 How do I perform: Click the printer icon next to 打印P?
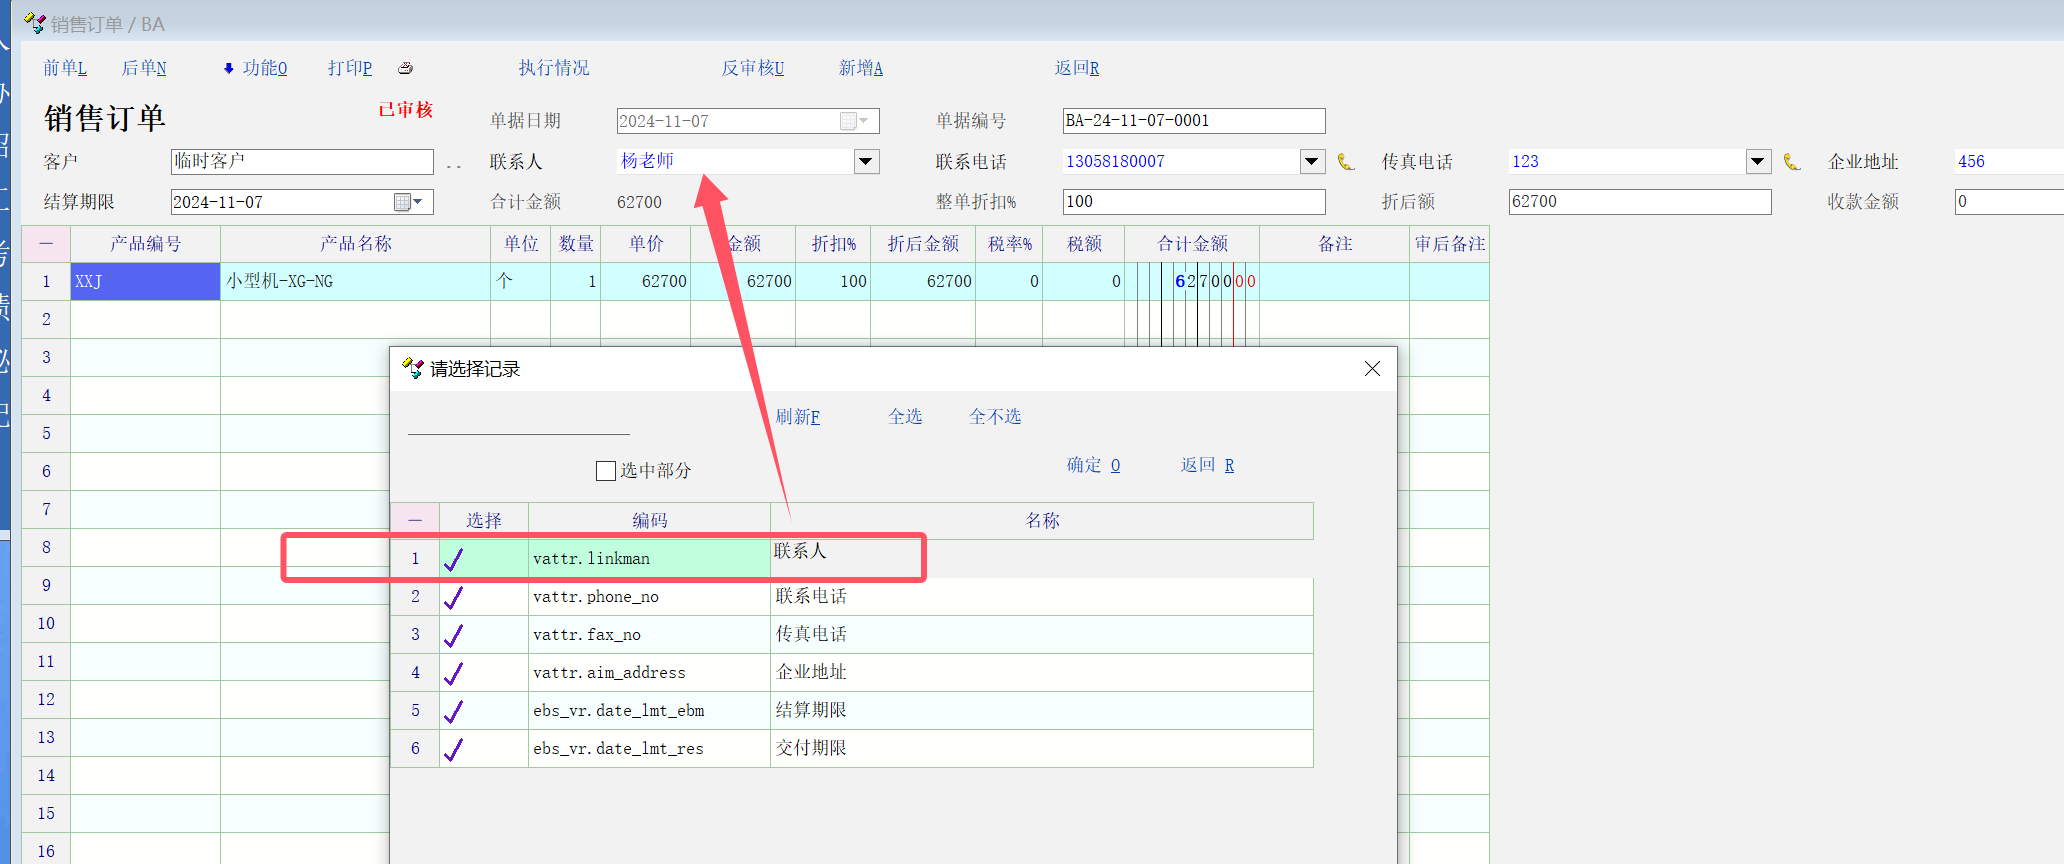pos(405,68)
